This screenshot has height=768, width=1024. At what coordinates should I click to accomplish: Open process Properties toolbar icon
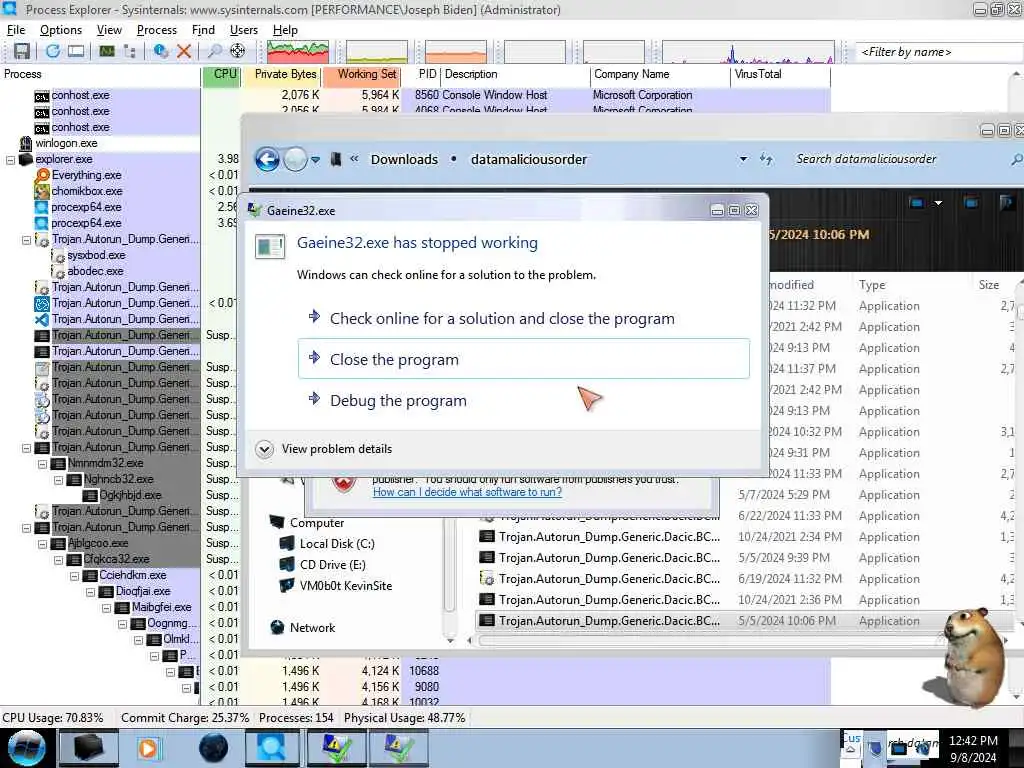click(161, 51)
